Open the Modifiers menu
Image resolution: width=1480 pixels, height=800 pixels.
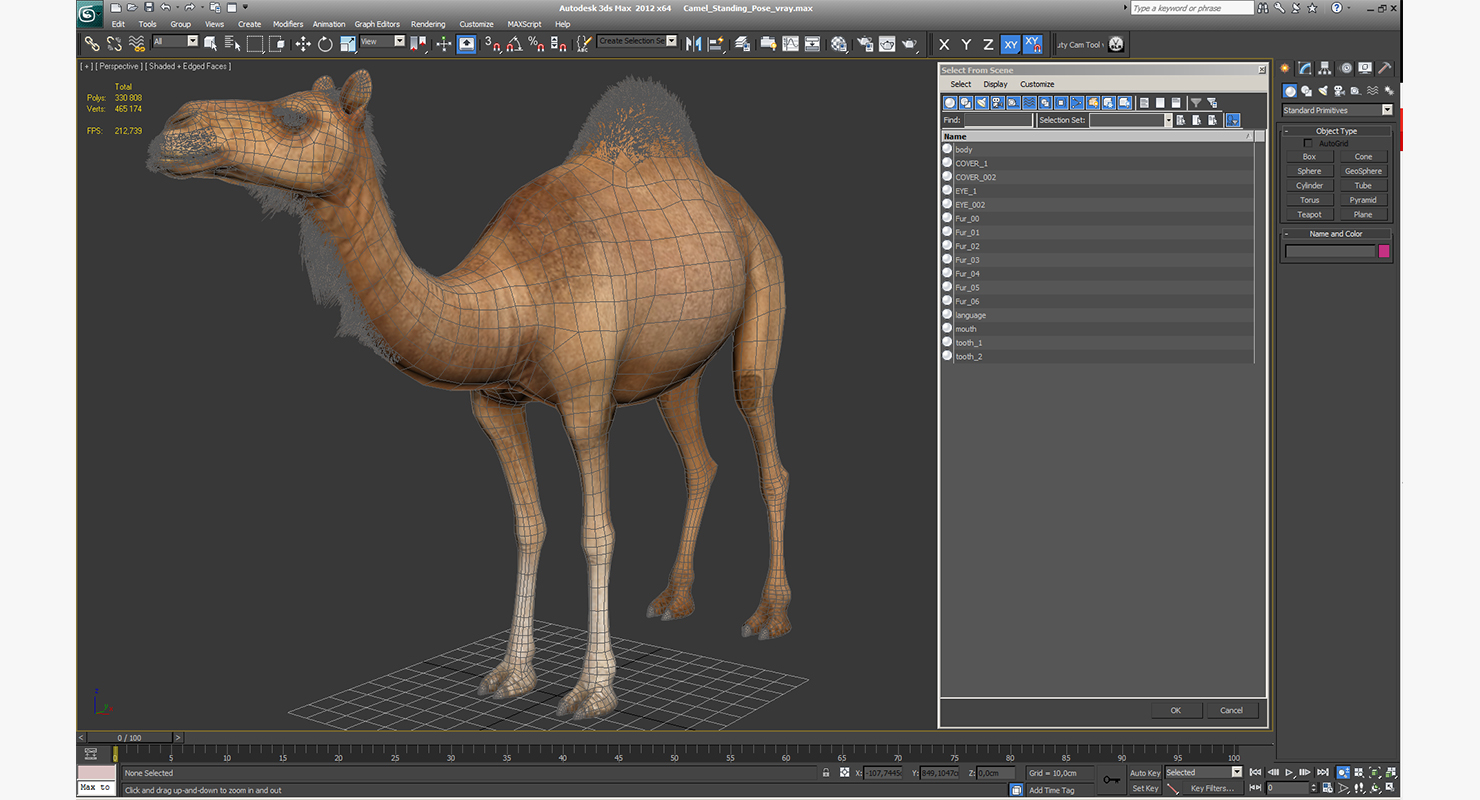point(288,24)
